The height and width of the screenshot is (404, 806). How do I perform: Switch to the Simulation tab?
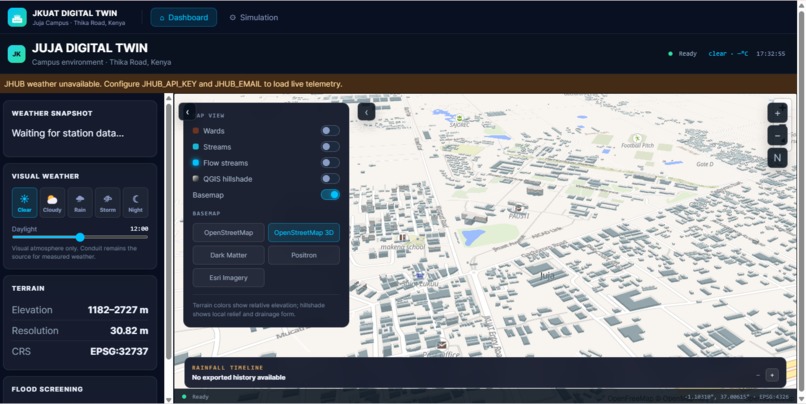point(253,17)
